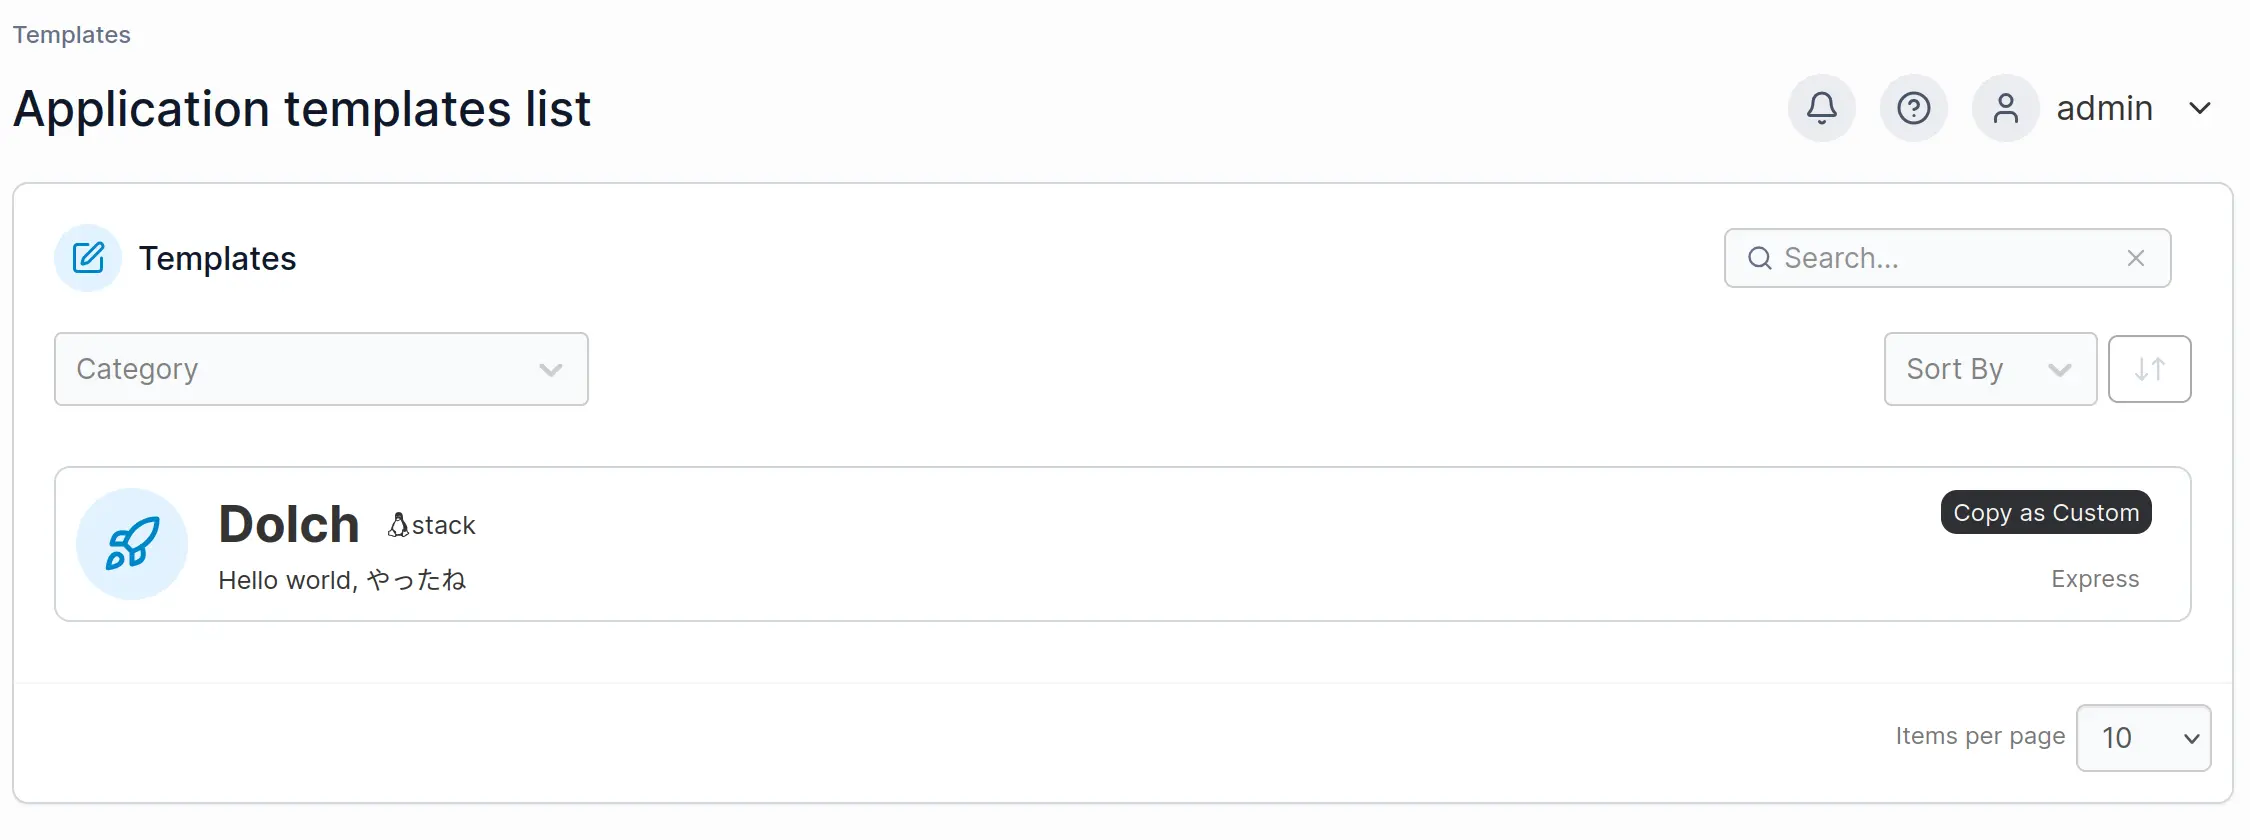The width and height of the screenshot is (2250, 840).
Task: Expand the admin account menu chevron
Action: [2200, 108]
